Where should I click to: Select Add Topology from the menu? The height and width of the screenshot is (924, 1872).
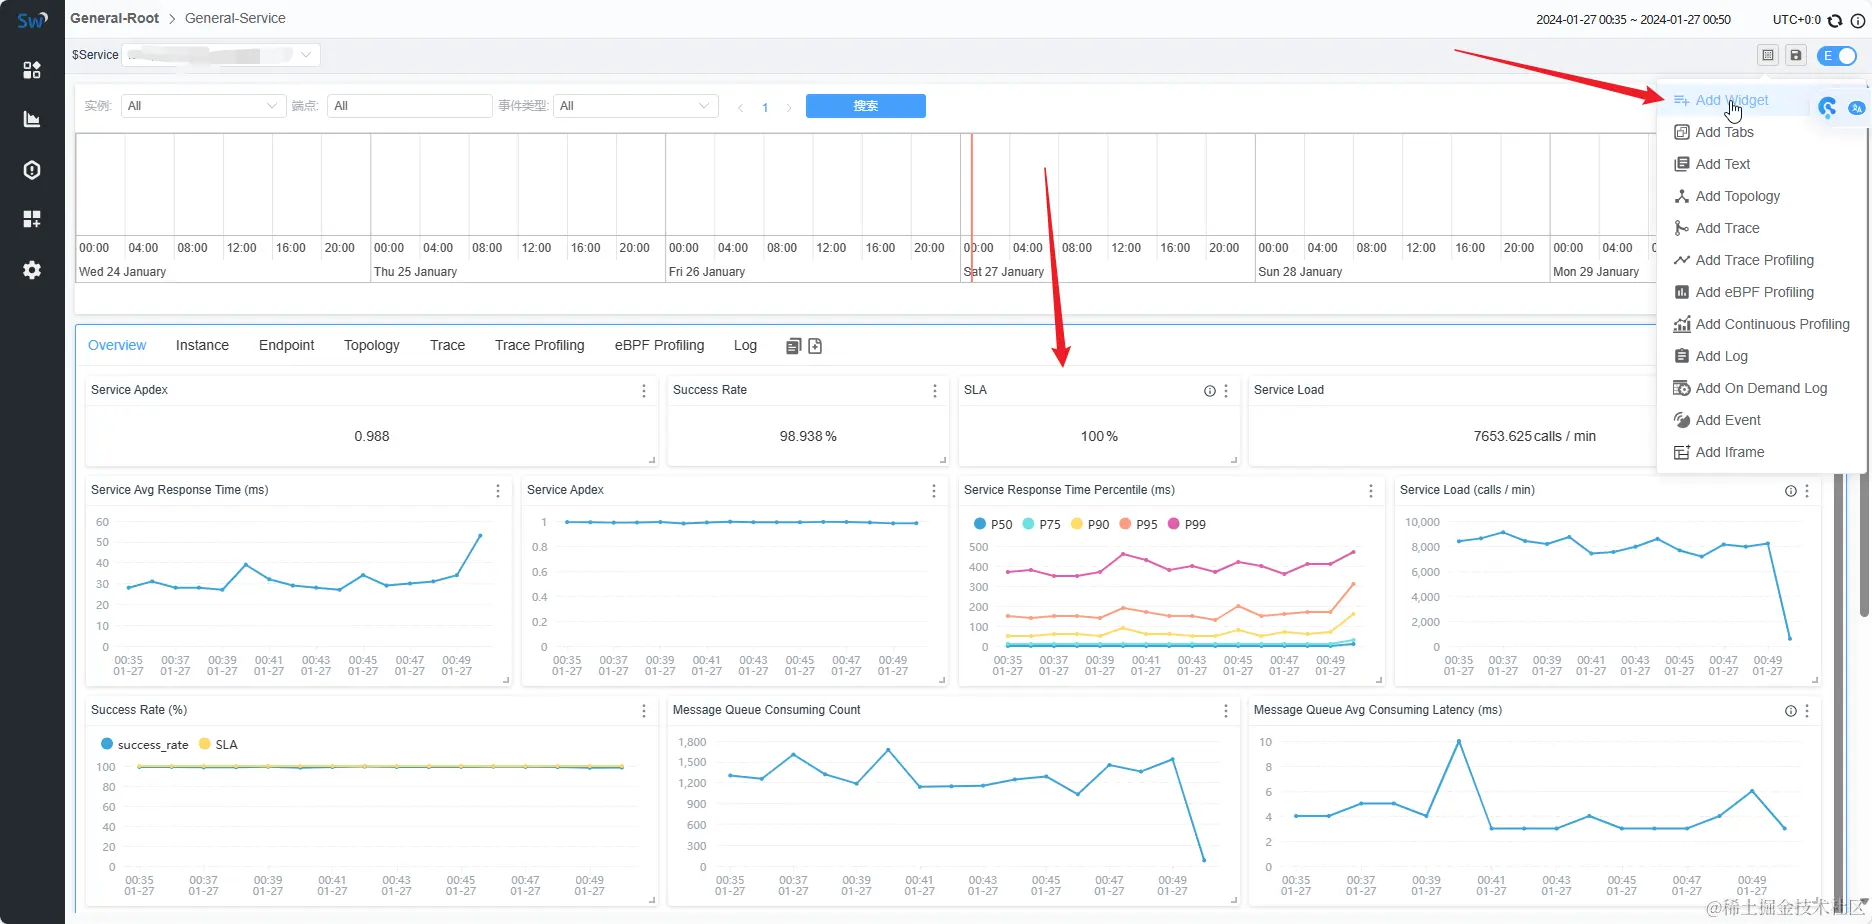tap(1738, 196)
